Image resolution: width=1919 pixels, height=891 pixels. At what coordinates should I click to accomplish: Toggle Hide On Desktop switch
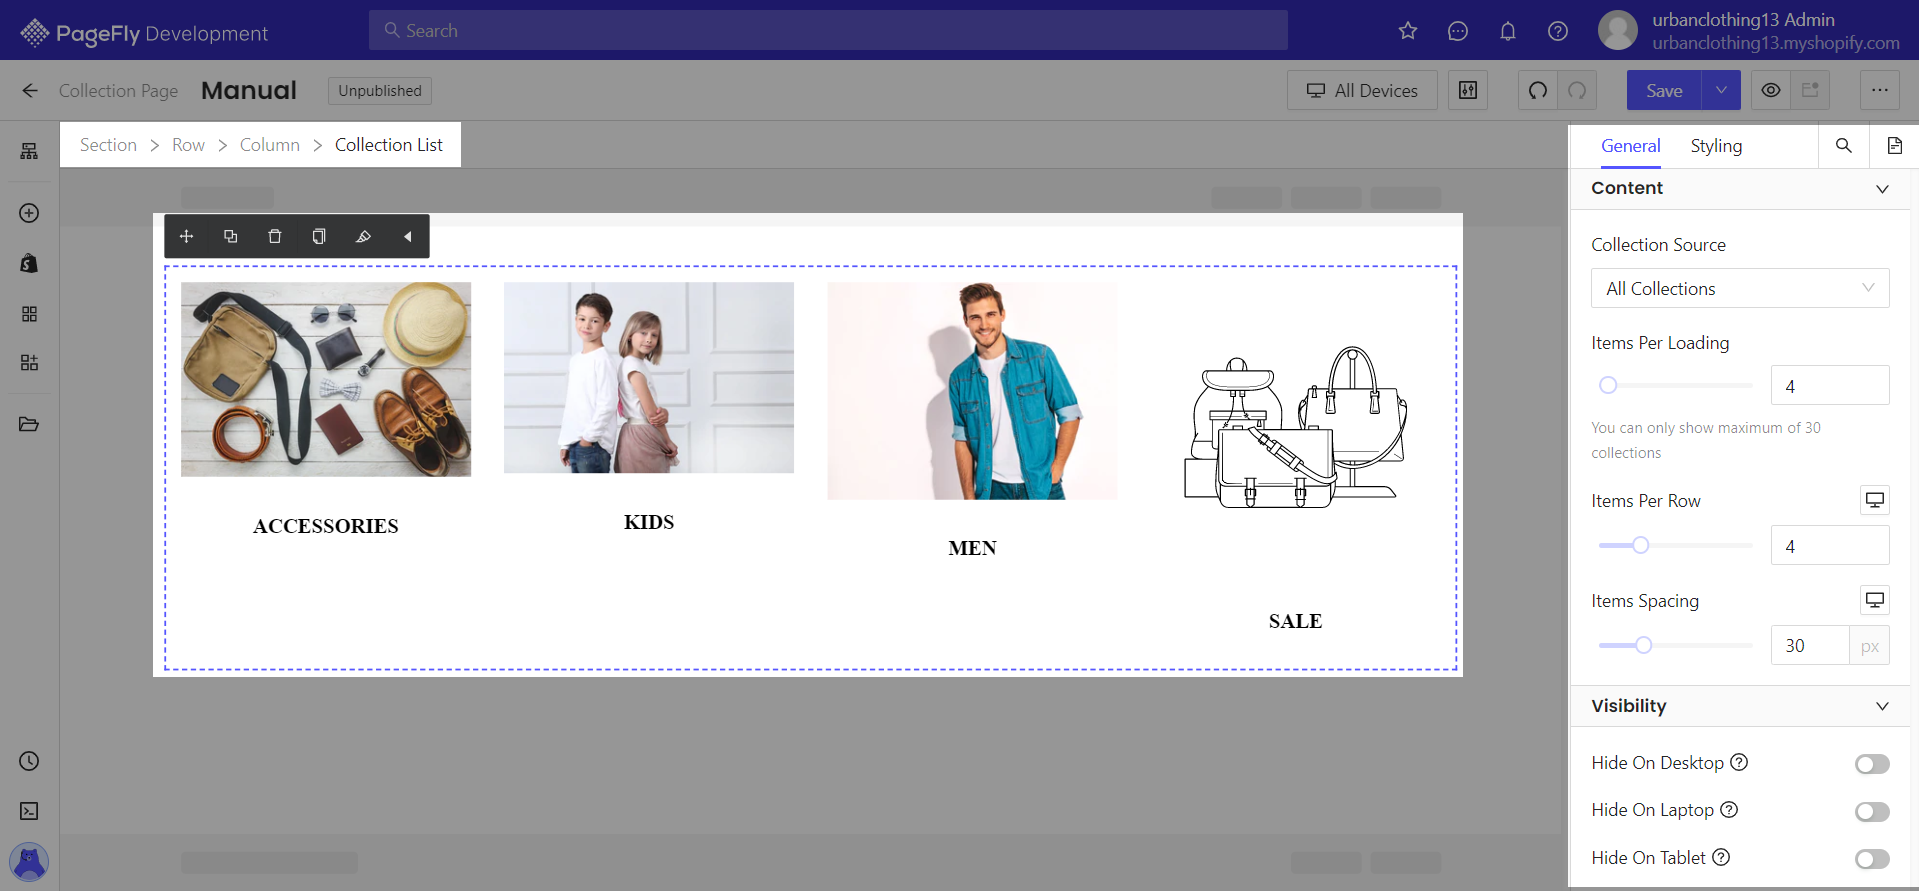(1872, 764)
